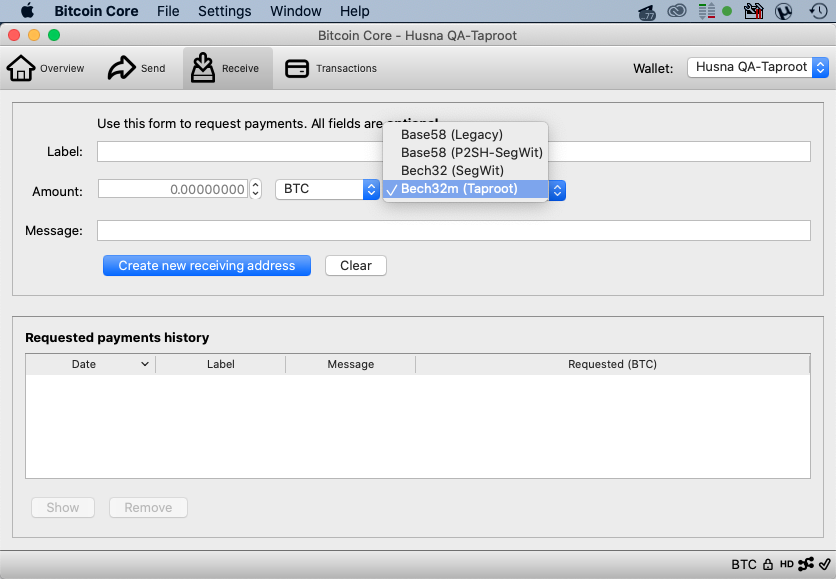Open the Apple menu
The width and height of the screenshot is (836, 579).
pos(27,11)
